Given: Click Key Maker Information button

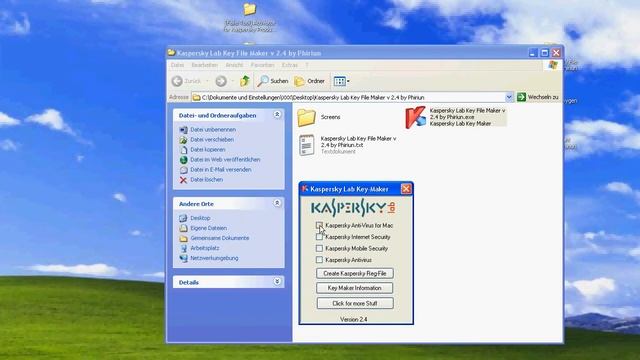Looking at the screenshot, I should coord(355,288).
